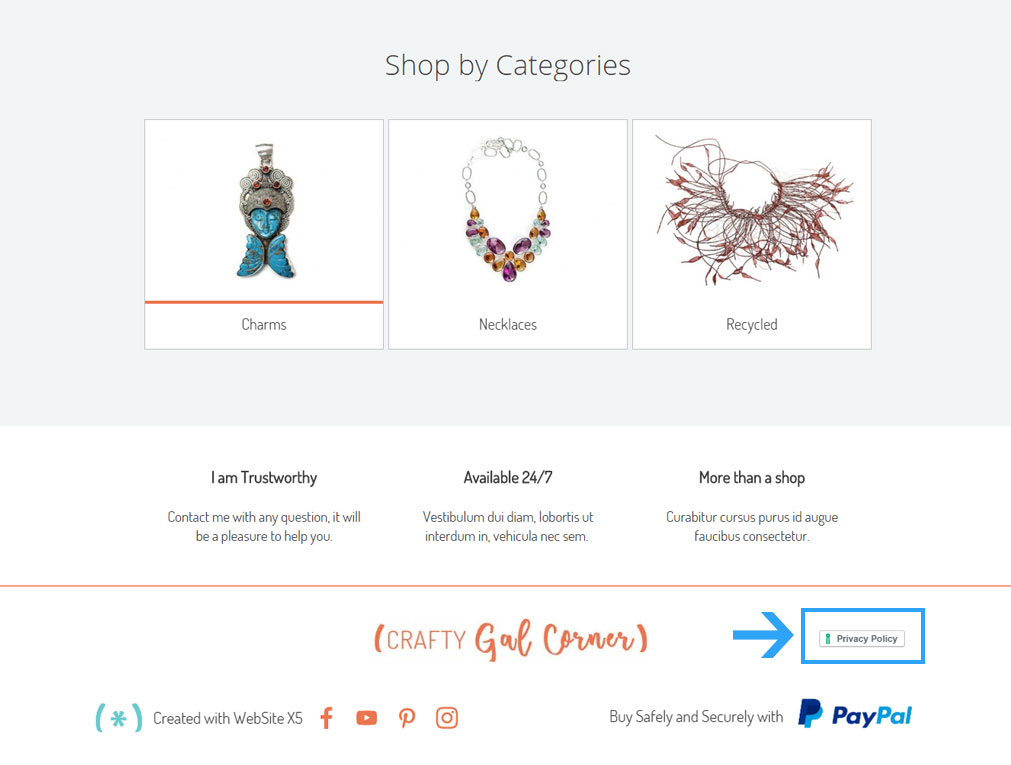Click the gemstone necklace image
This screenshot has width=1011, height=765.
click(x=507, y=209)
